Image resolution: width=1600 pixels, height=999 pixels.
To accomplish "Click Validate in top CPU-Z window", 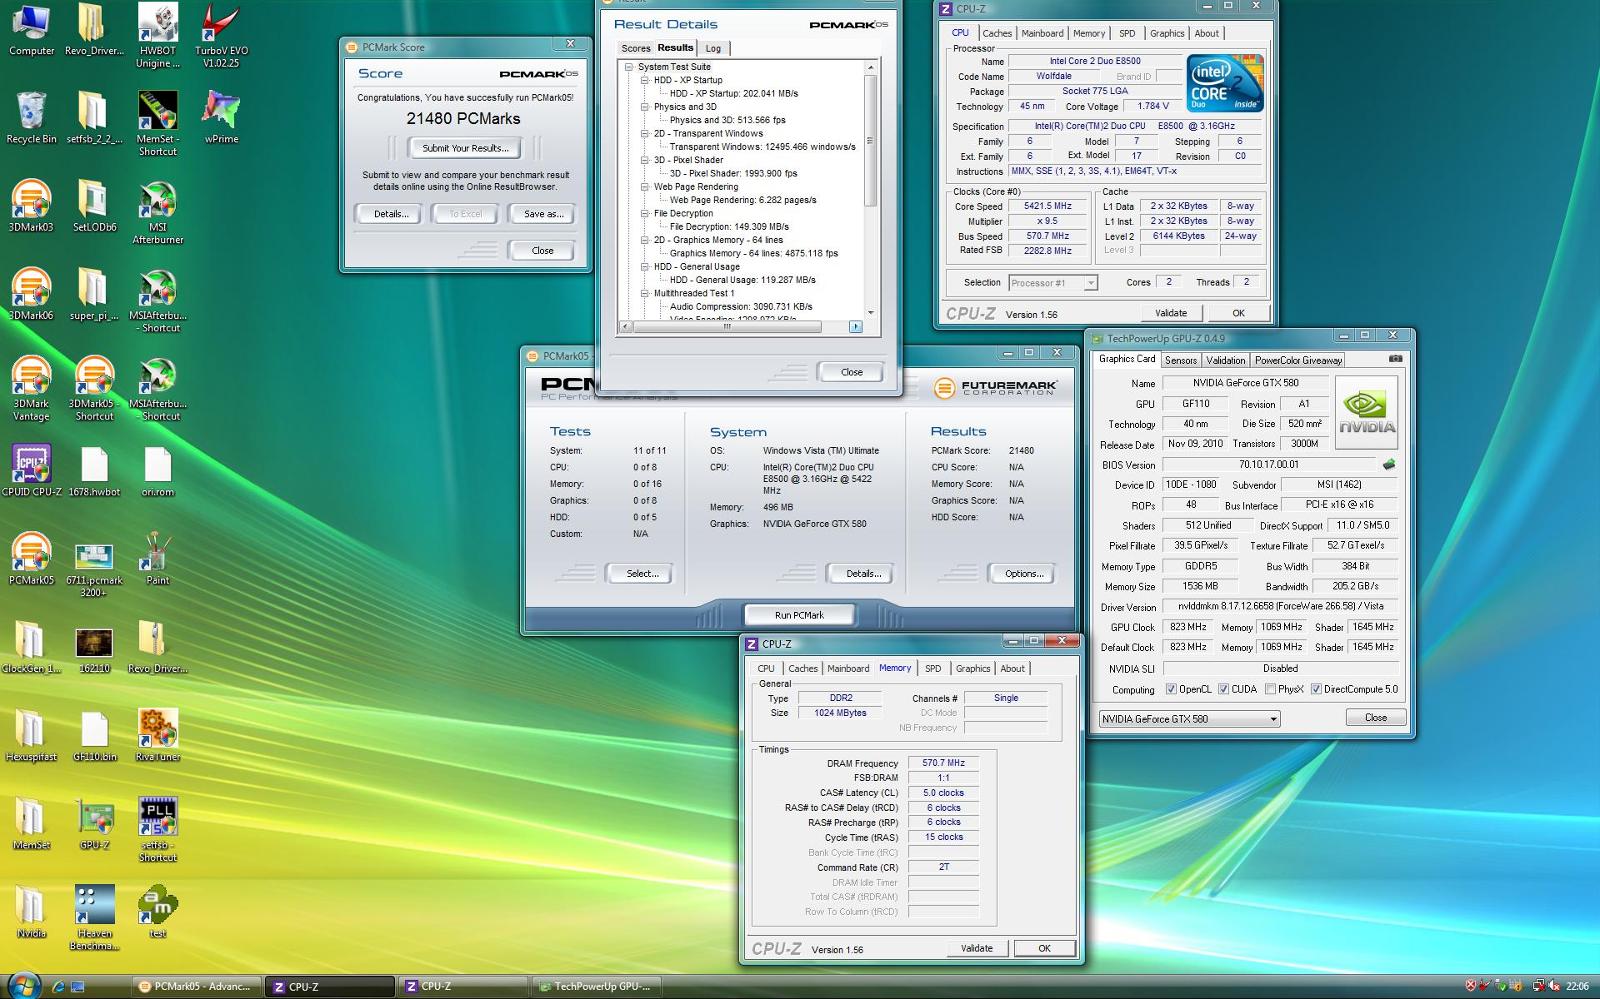I will [x=1171, y=313].
